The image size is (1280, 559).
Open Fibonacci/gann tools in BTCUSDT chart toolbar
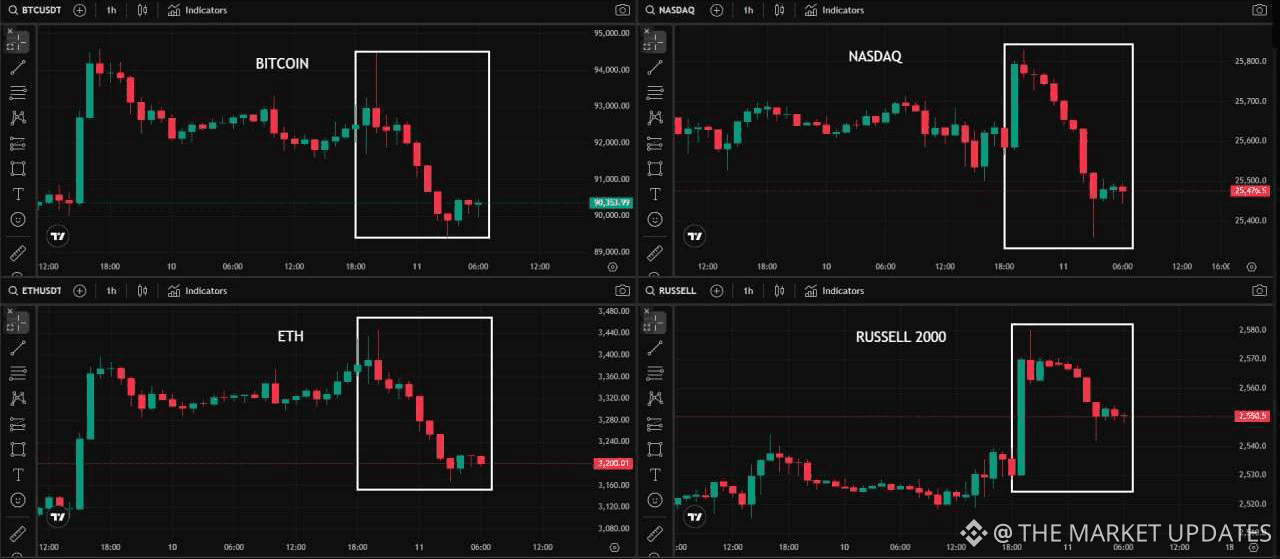(18, 93)
